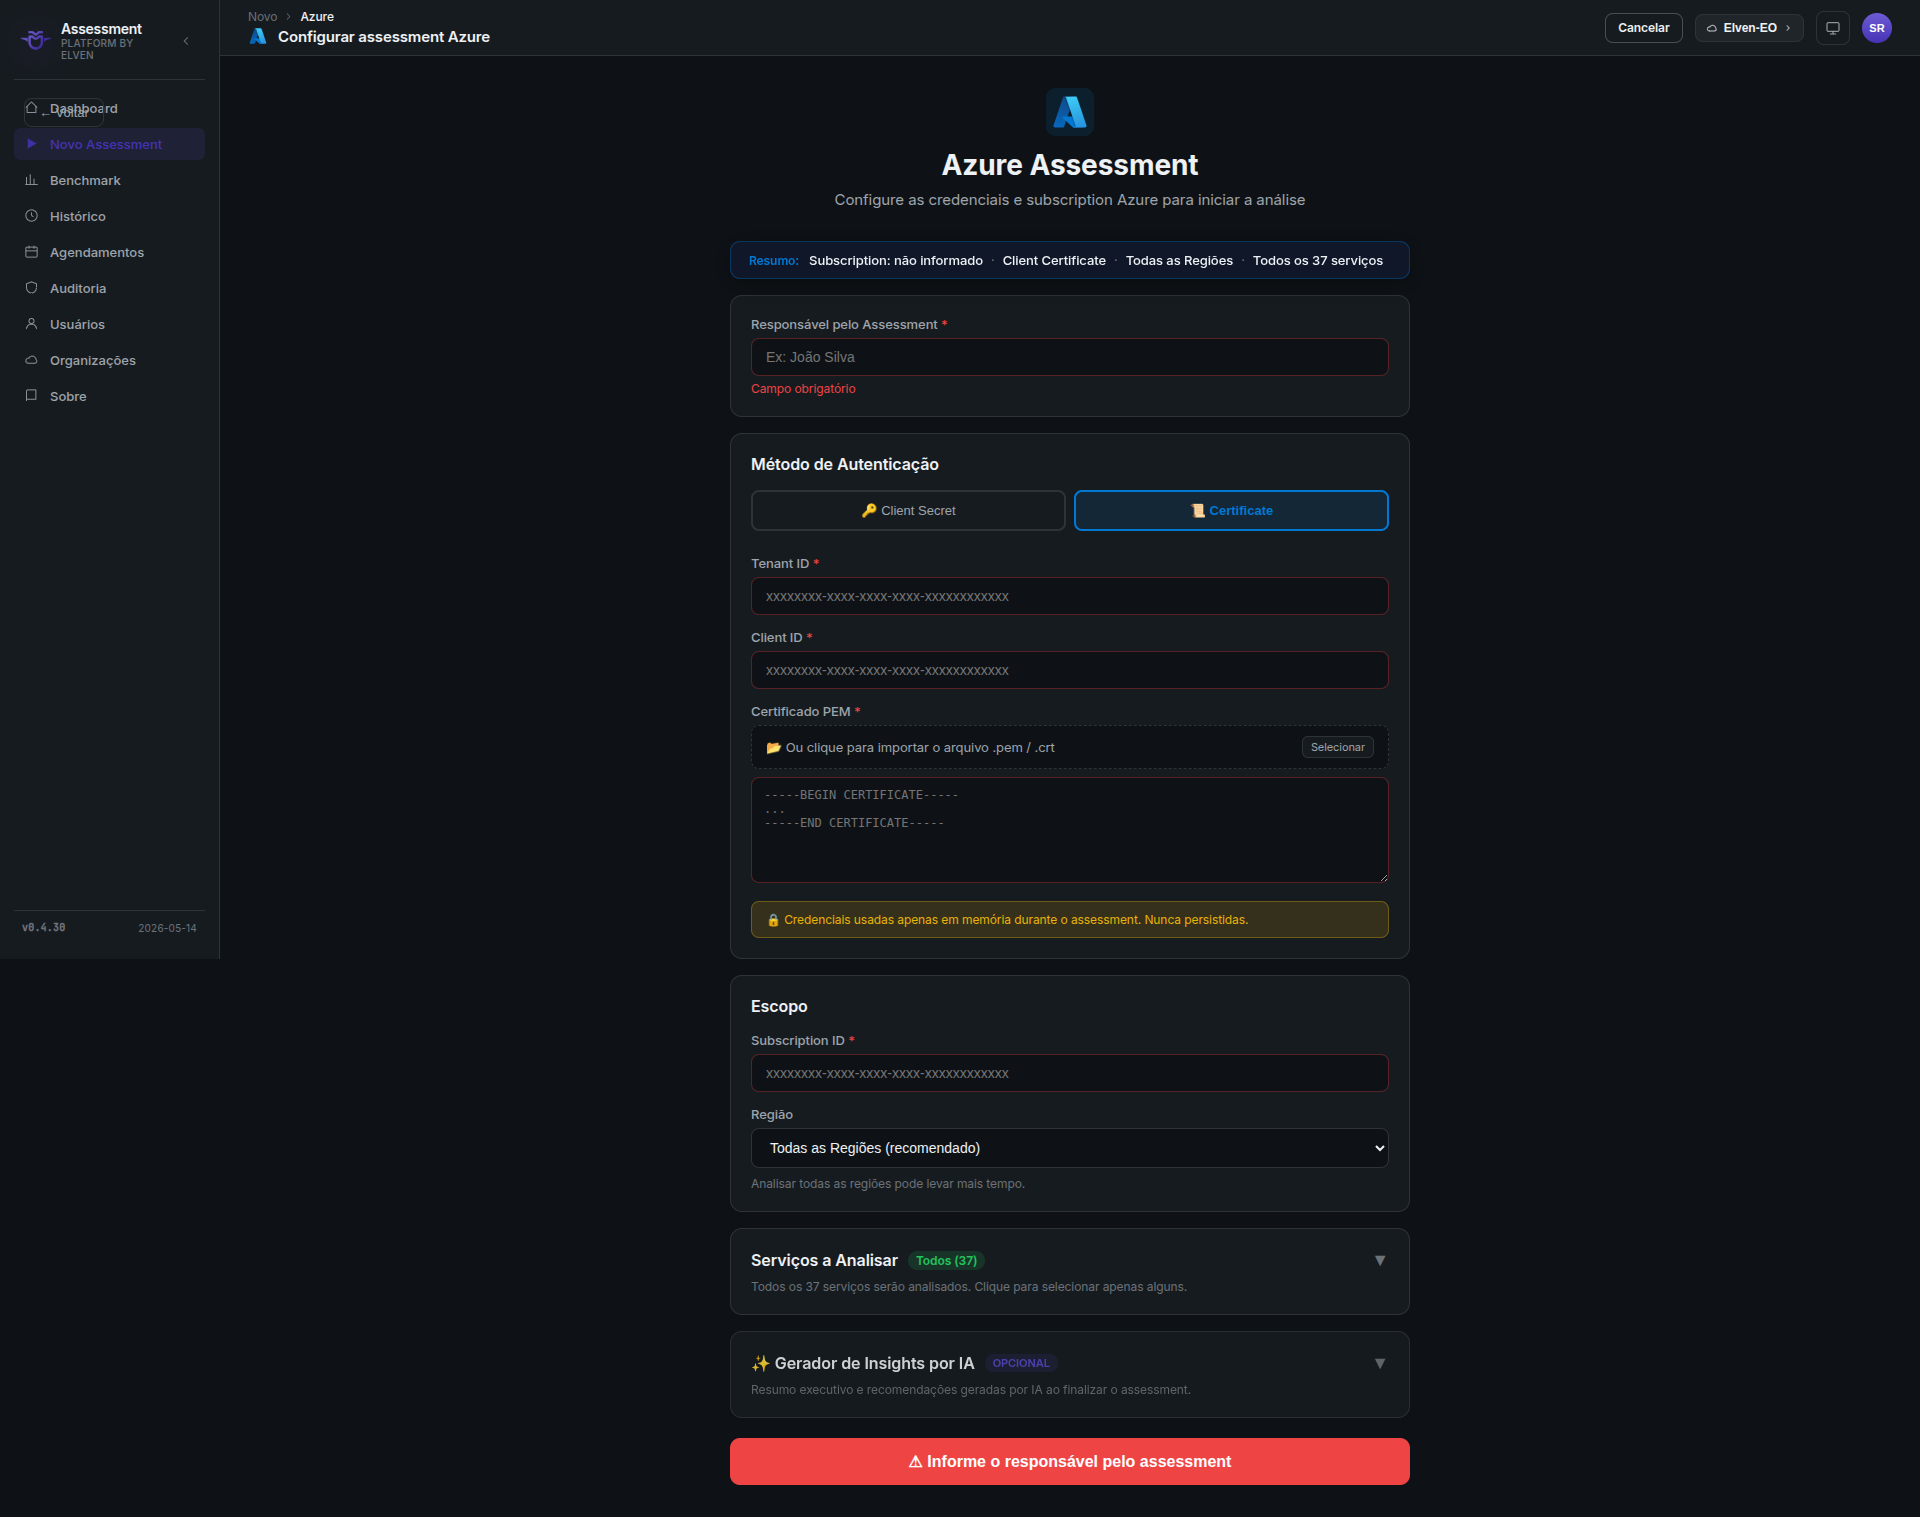Focus the Responsável pelo Assessment field

click(1069, 357)
